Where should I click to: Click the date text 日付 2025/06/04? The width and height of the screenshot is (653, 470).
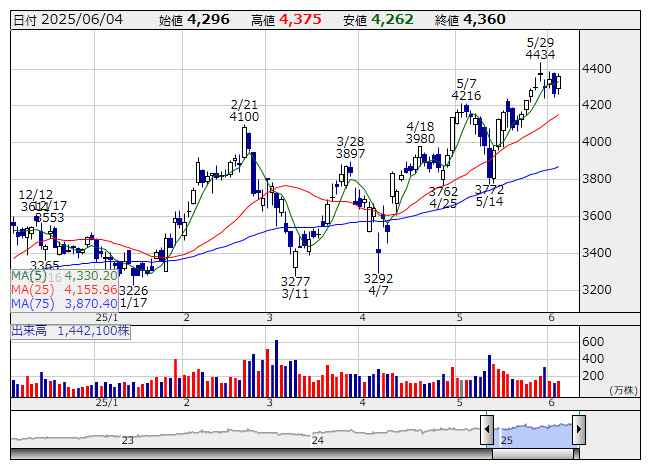tap(68, 20)
